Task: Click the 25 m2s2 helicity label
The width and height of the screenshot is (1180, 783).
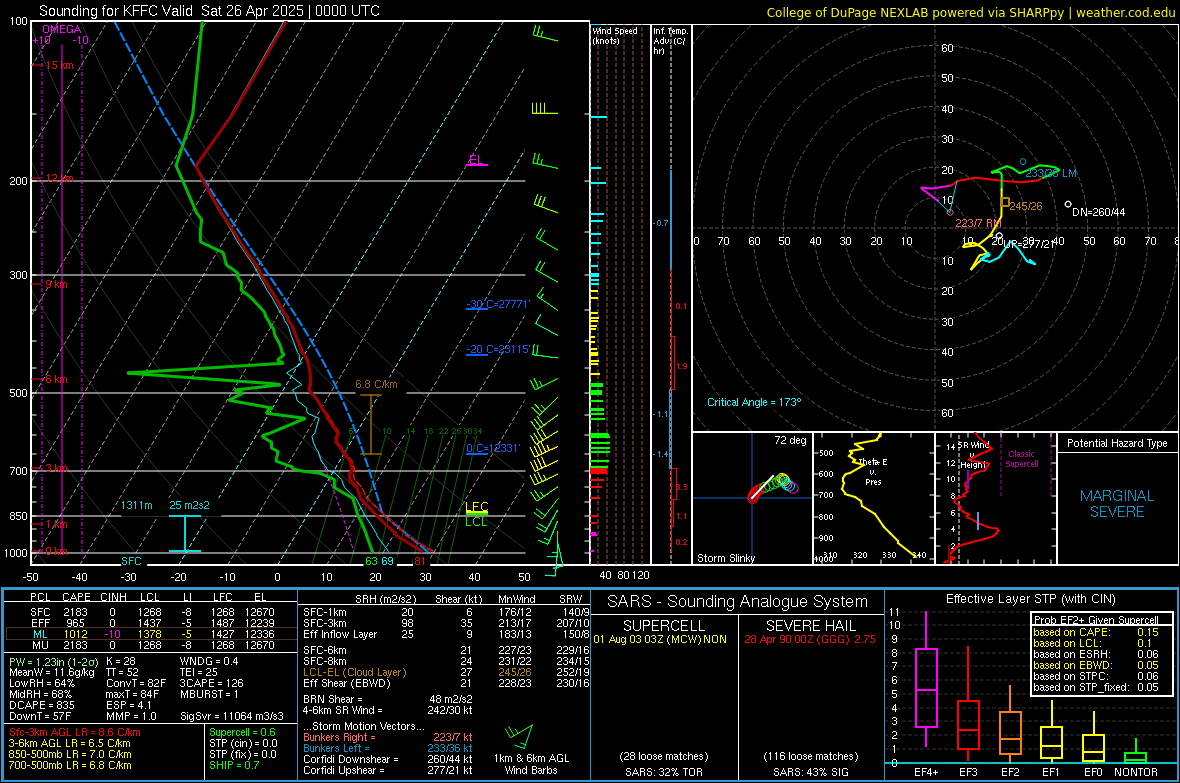Action: coord(189,505)
